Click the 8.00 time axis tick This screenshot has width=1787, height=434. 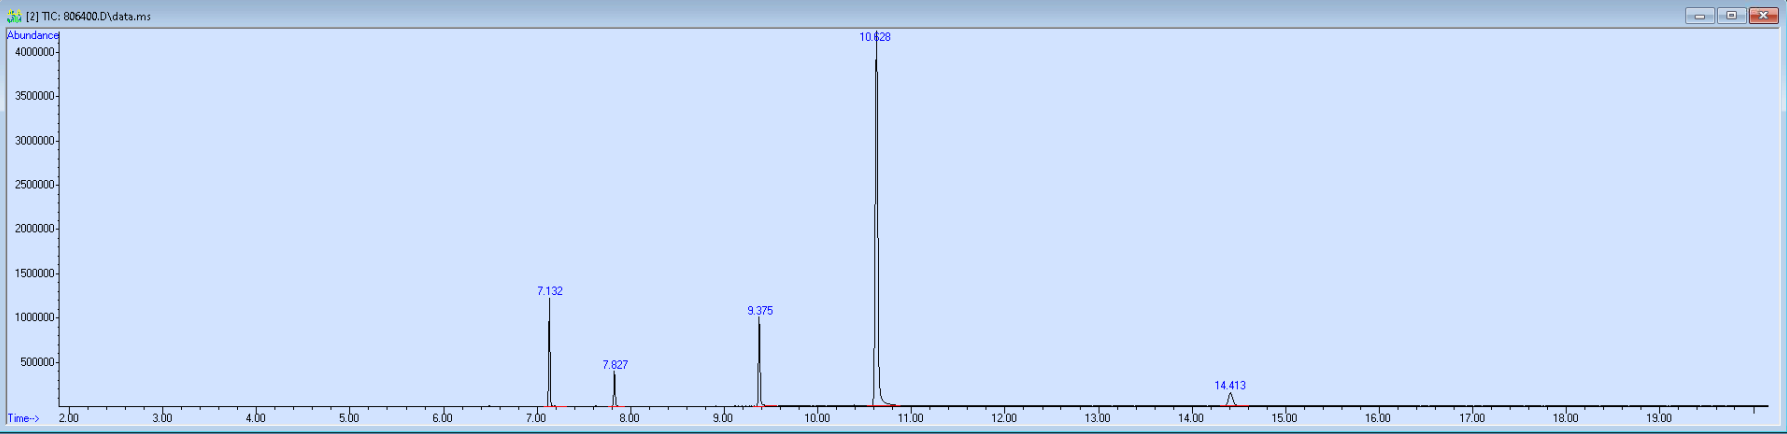coord(629,418)
